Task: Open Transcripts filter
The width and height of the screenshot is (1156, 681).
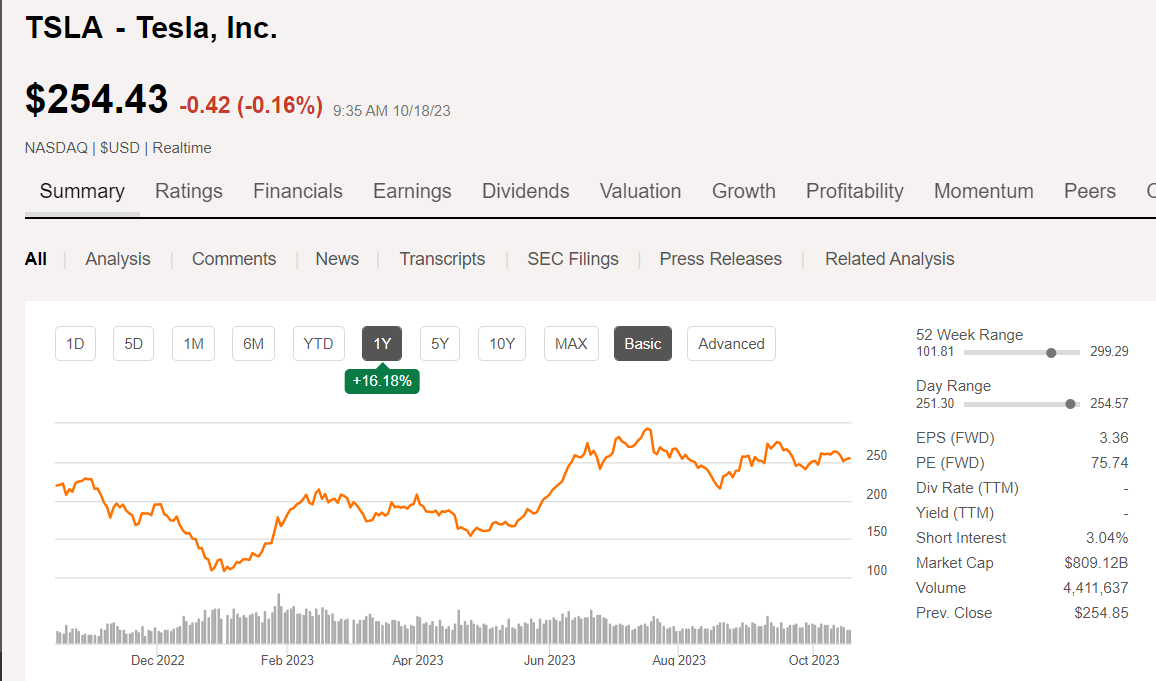Action: 442,259
